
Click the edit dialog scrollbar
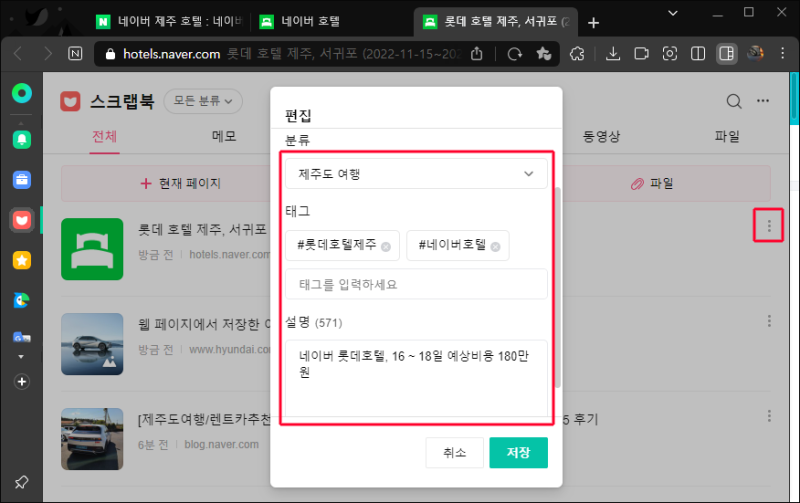click(558, 288)
